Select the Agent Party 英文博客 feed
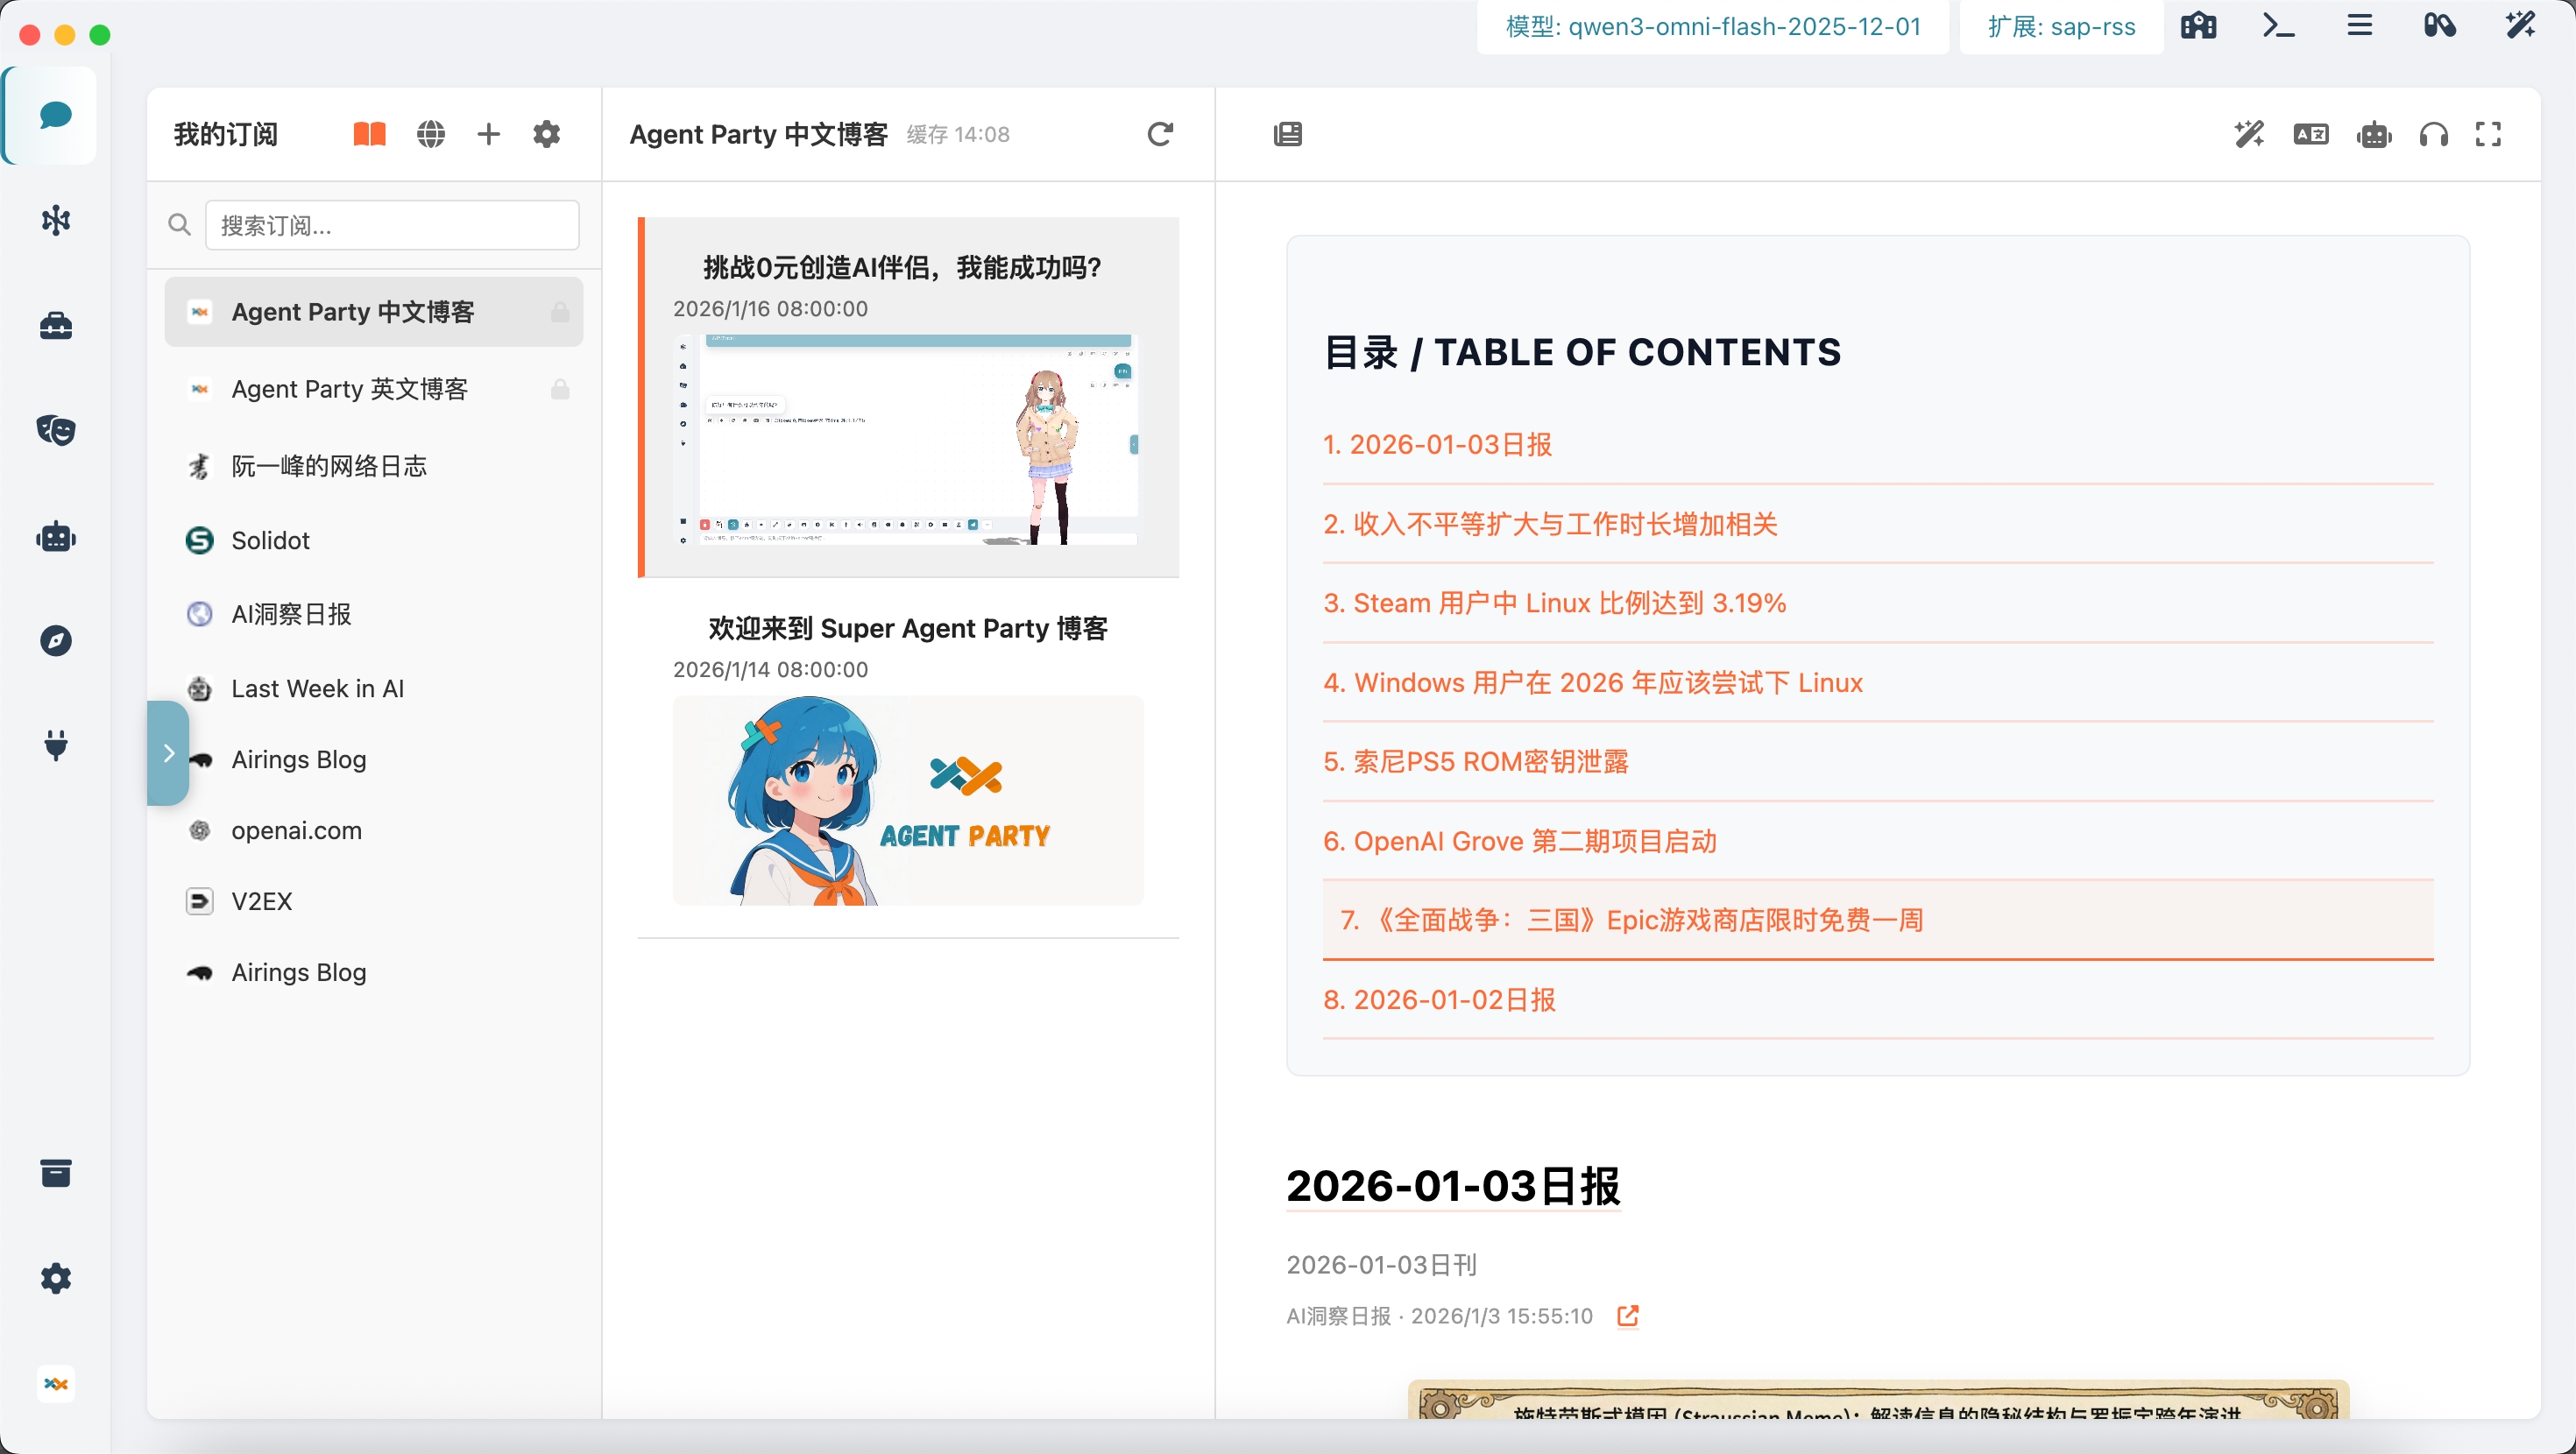This screenshot has height=1454, width=2576. click(x=374, y=389)
